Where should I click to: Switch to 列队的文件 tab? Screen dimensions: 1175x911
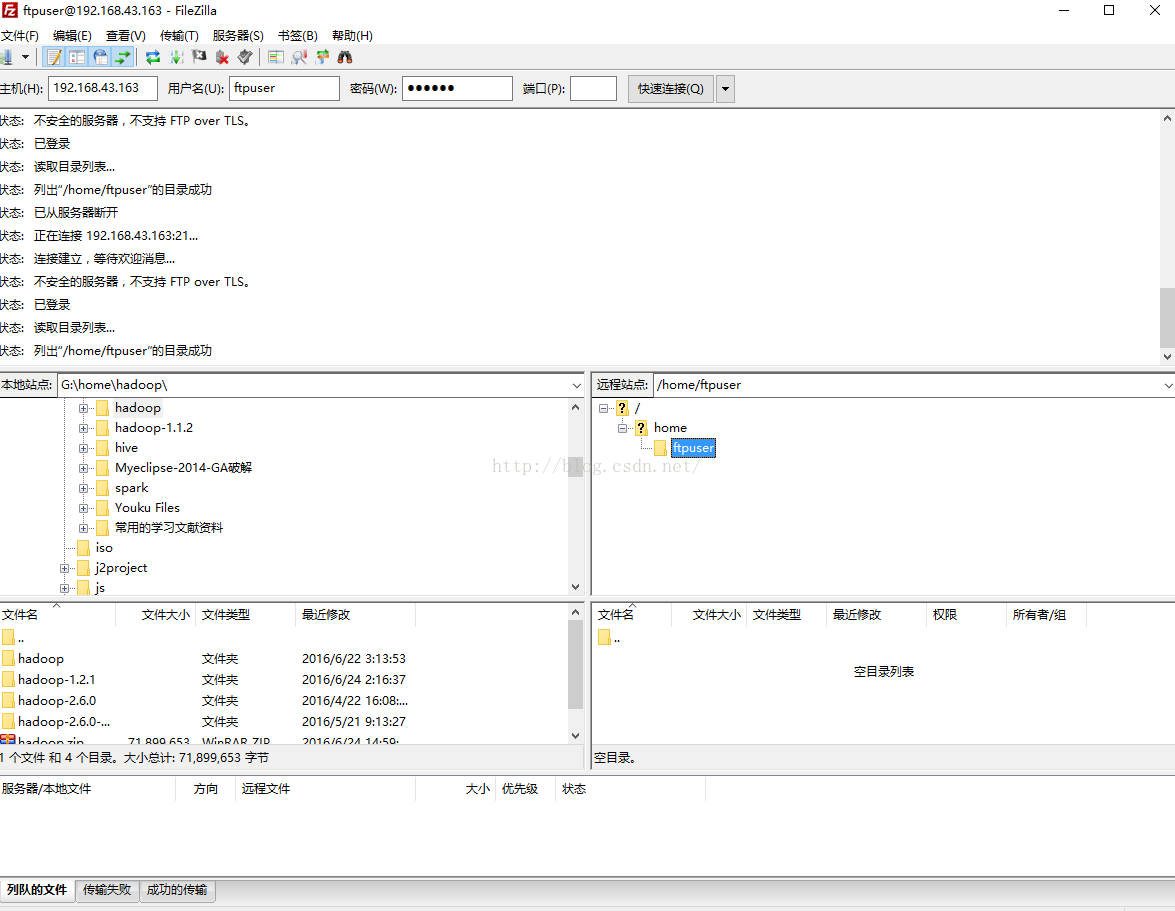coord(37,890)
